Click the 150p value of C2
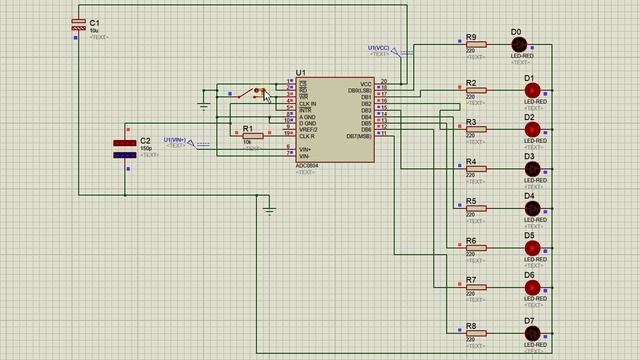The height and width of the screenshot is (360, 640). click(146, 149)
